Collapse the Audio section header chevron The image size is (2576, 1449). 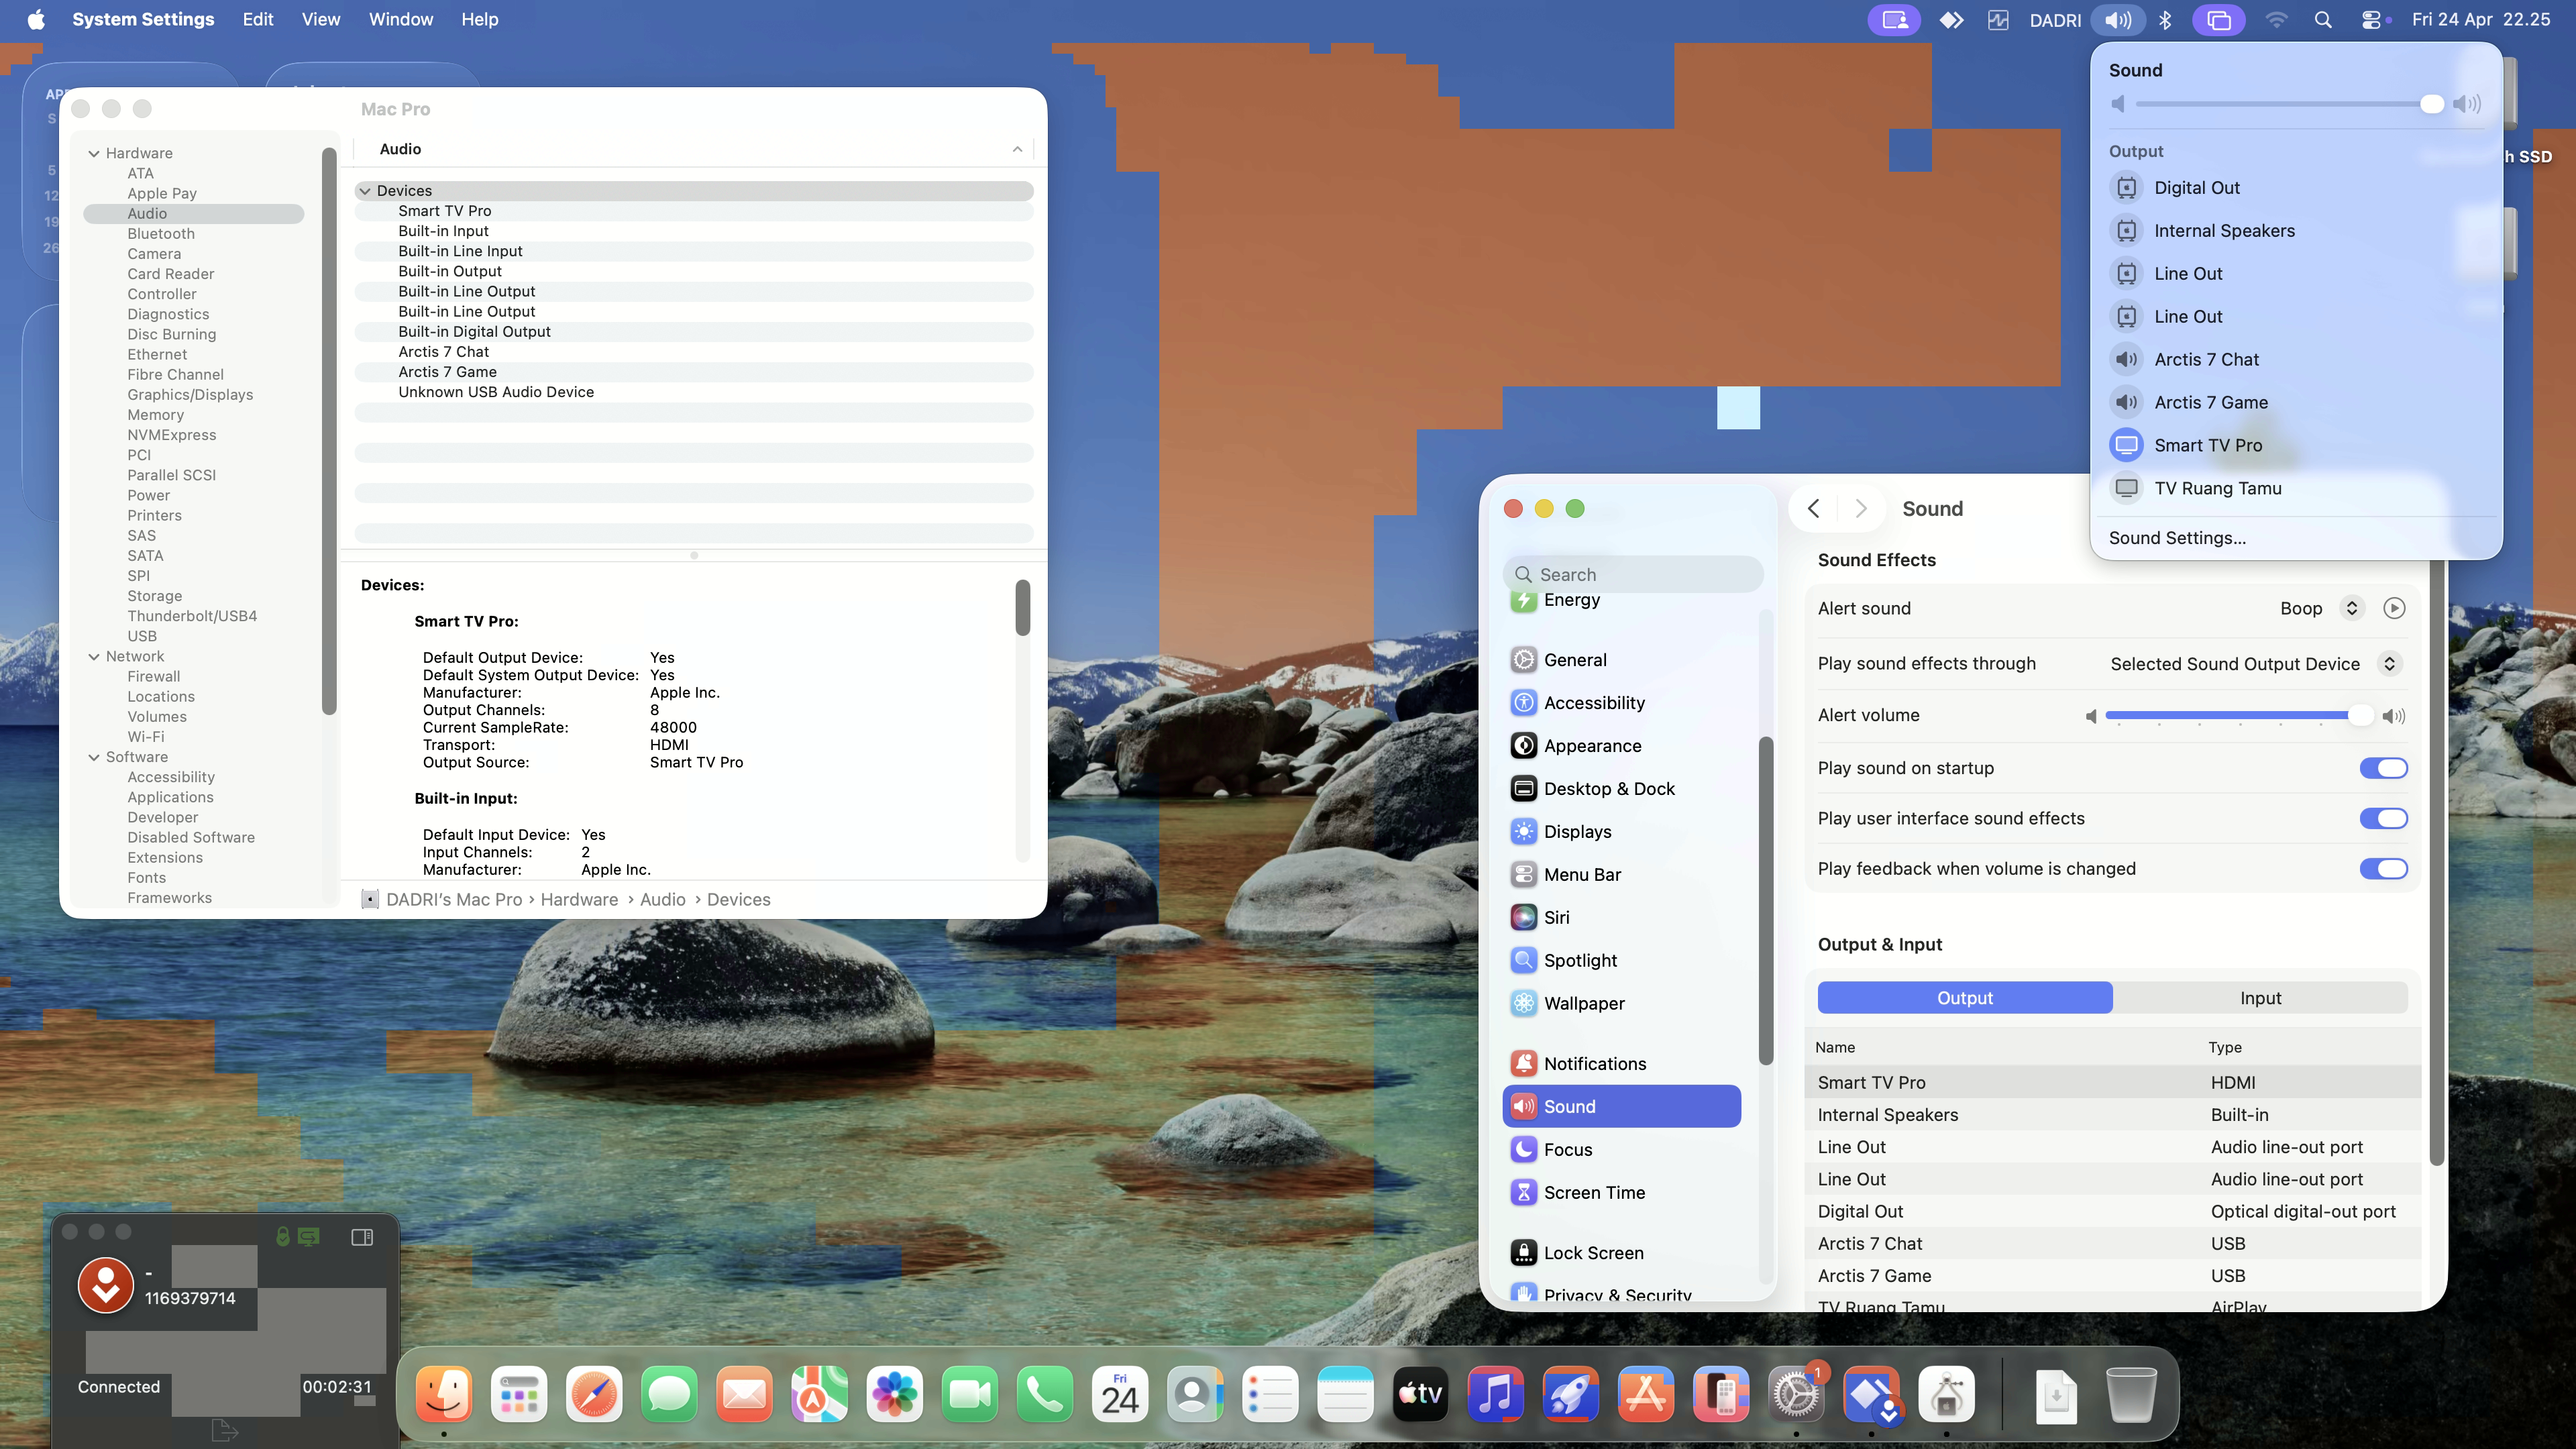point(1017,149)
